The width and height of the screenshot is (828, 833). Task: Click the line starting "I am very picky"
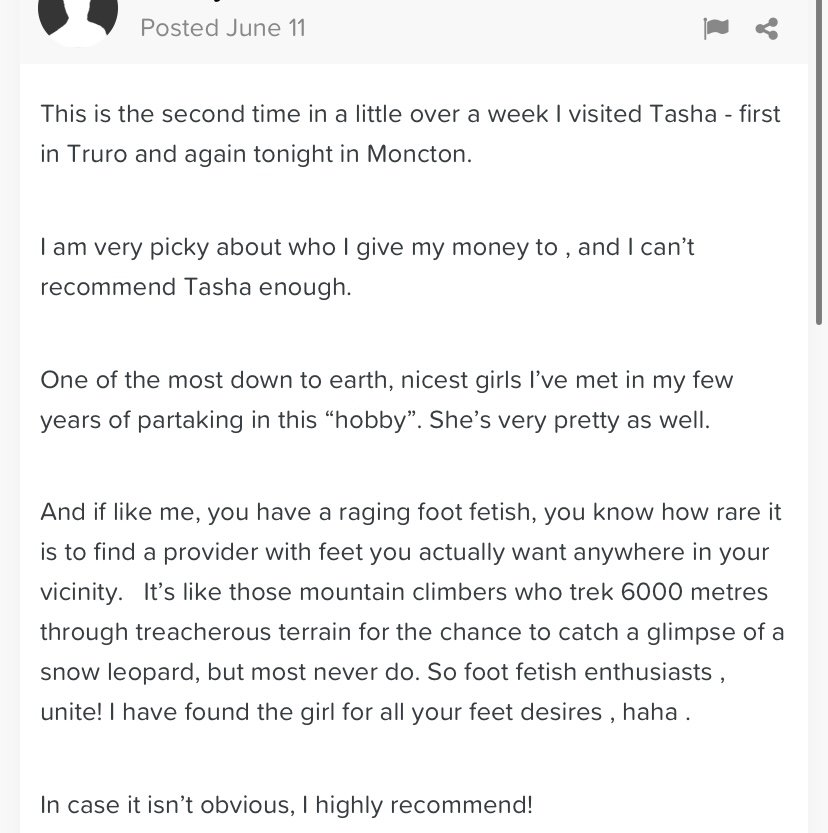[367, 248]
